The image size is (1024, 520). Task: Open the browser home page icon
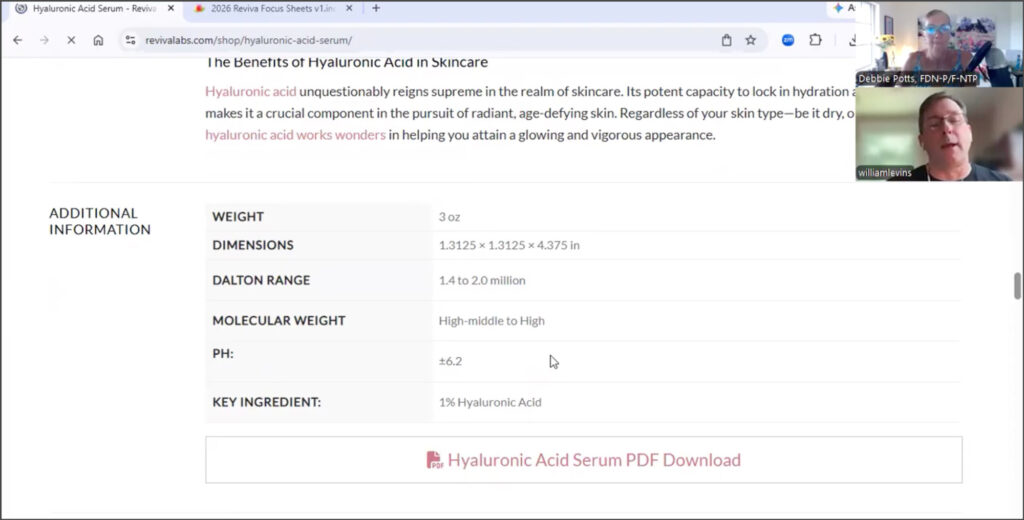coord(98,40)
